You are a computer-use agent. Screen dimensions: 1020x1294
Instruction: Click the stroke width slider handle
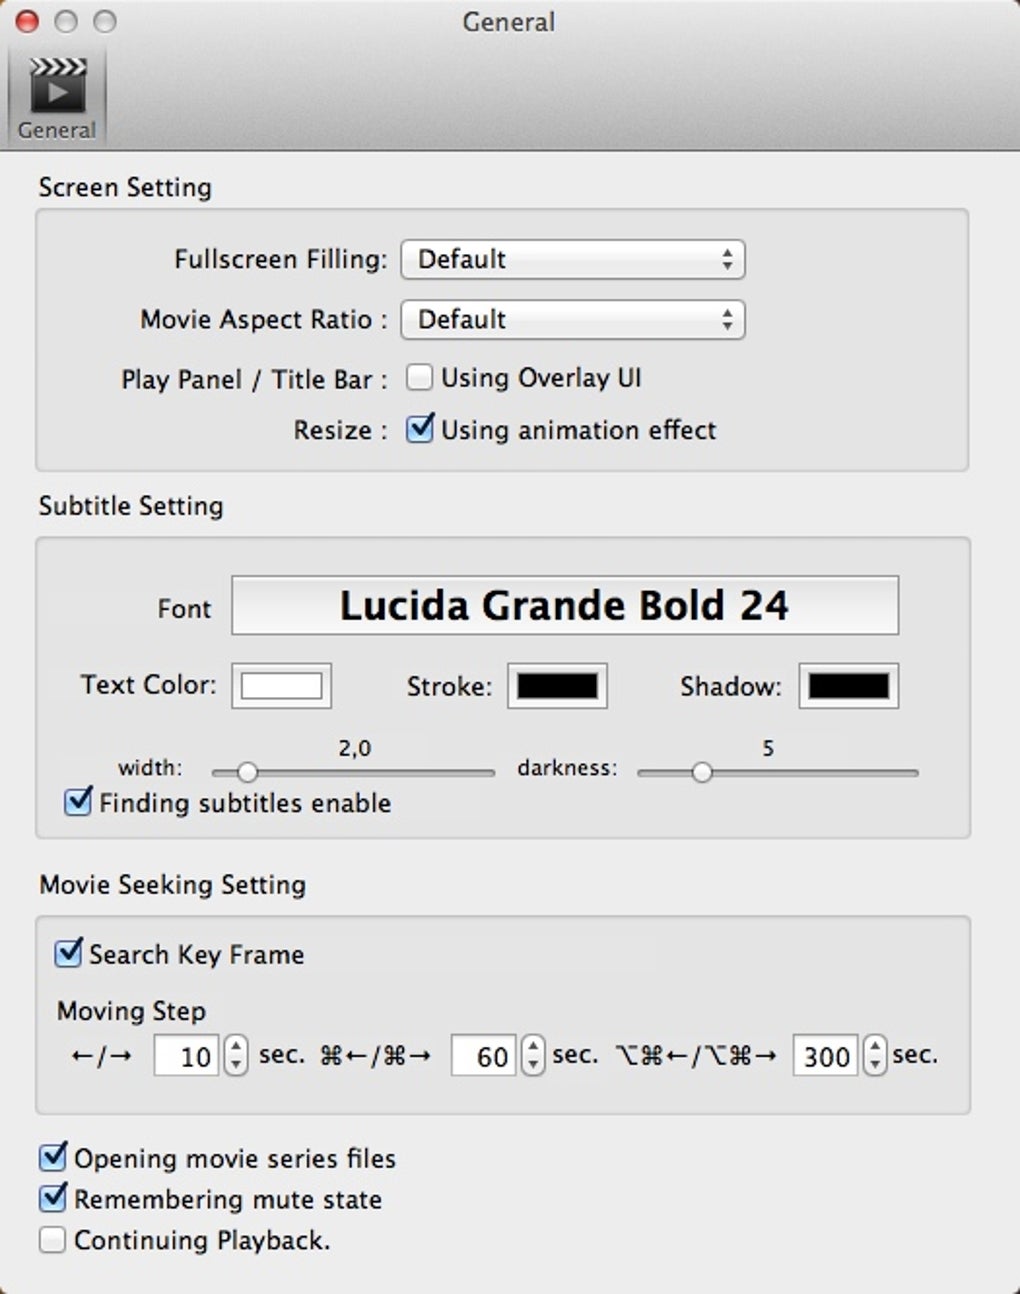(x=247, y=772)
